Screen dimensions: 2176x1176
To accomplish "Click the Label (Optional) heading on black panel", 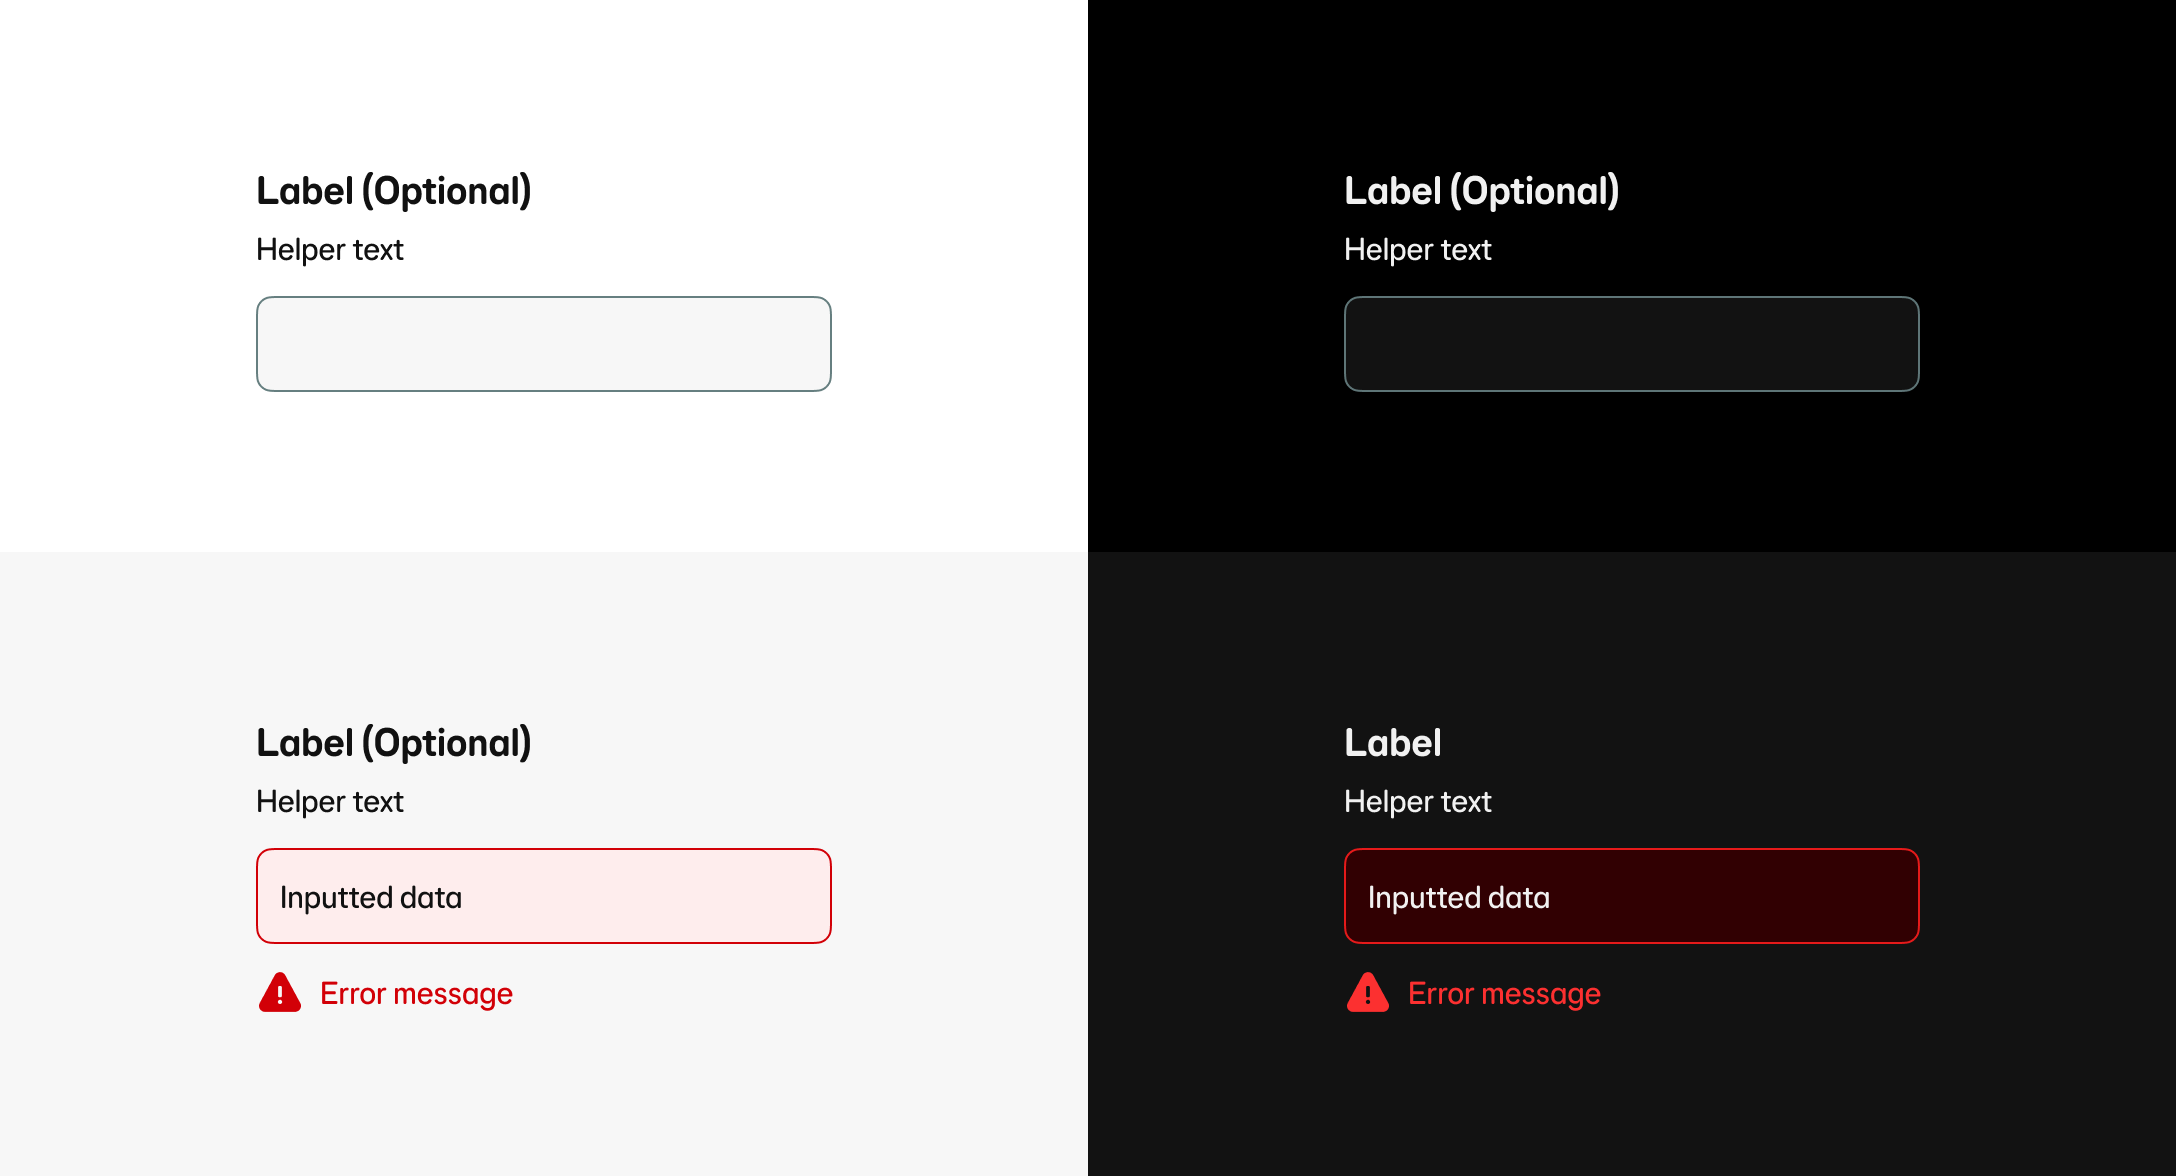I will [1481, 191].
